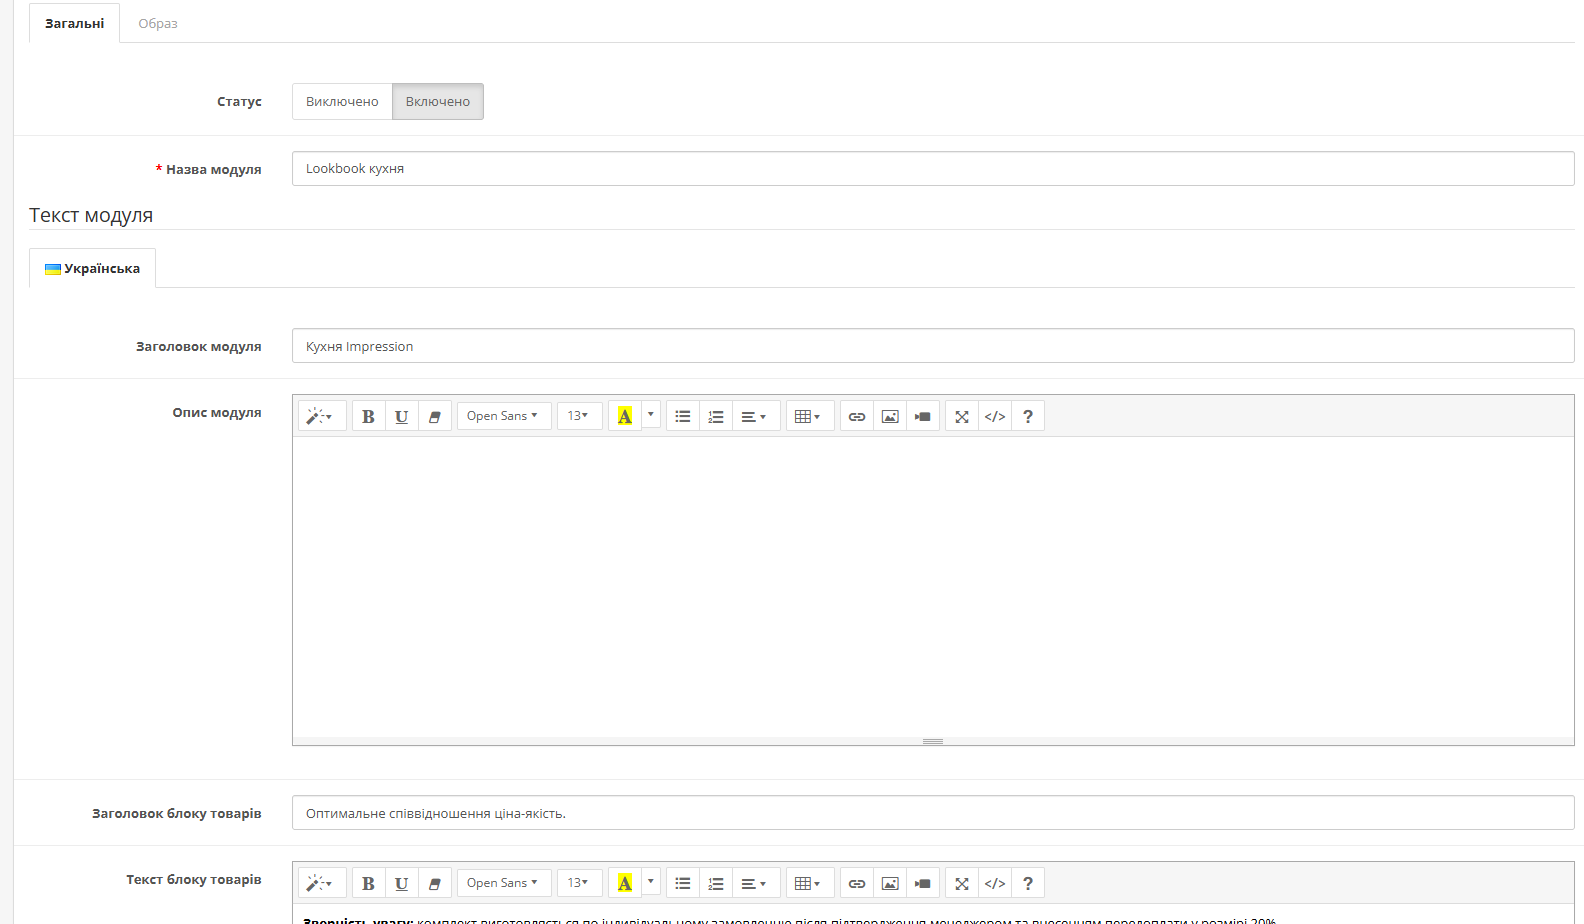1584x924 pixels.
Task: Set status to Включено
Action: coord(438,101)
